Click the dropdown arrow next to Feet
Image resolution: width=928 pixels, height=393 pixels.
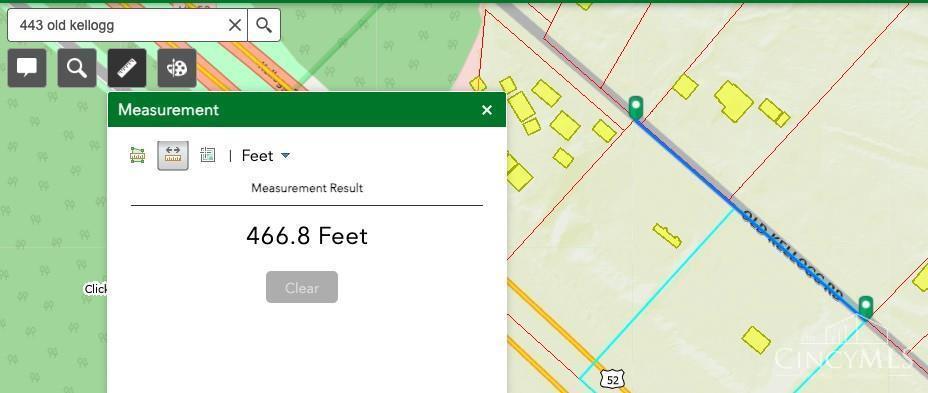pyautogui.click(x=285, y=156)
